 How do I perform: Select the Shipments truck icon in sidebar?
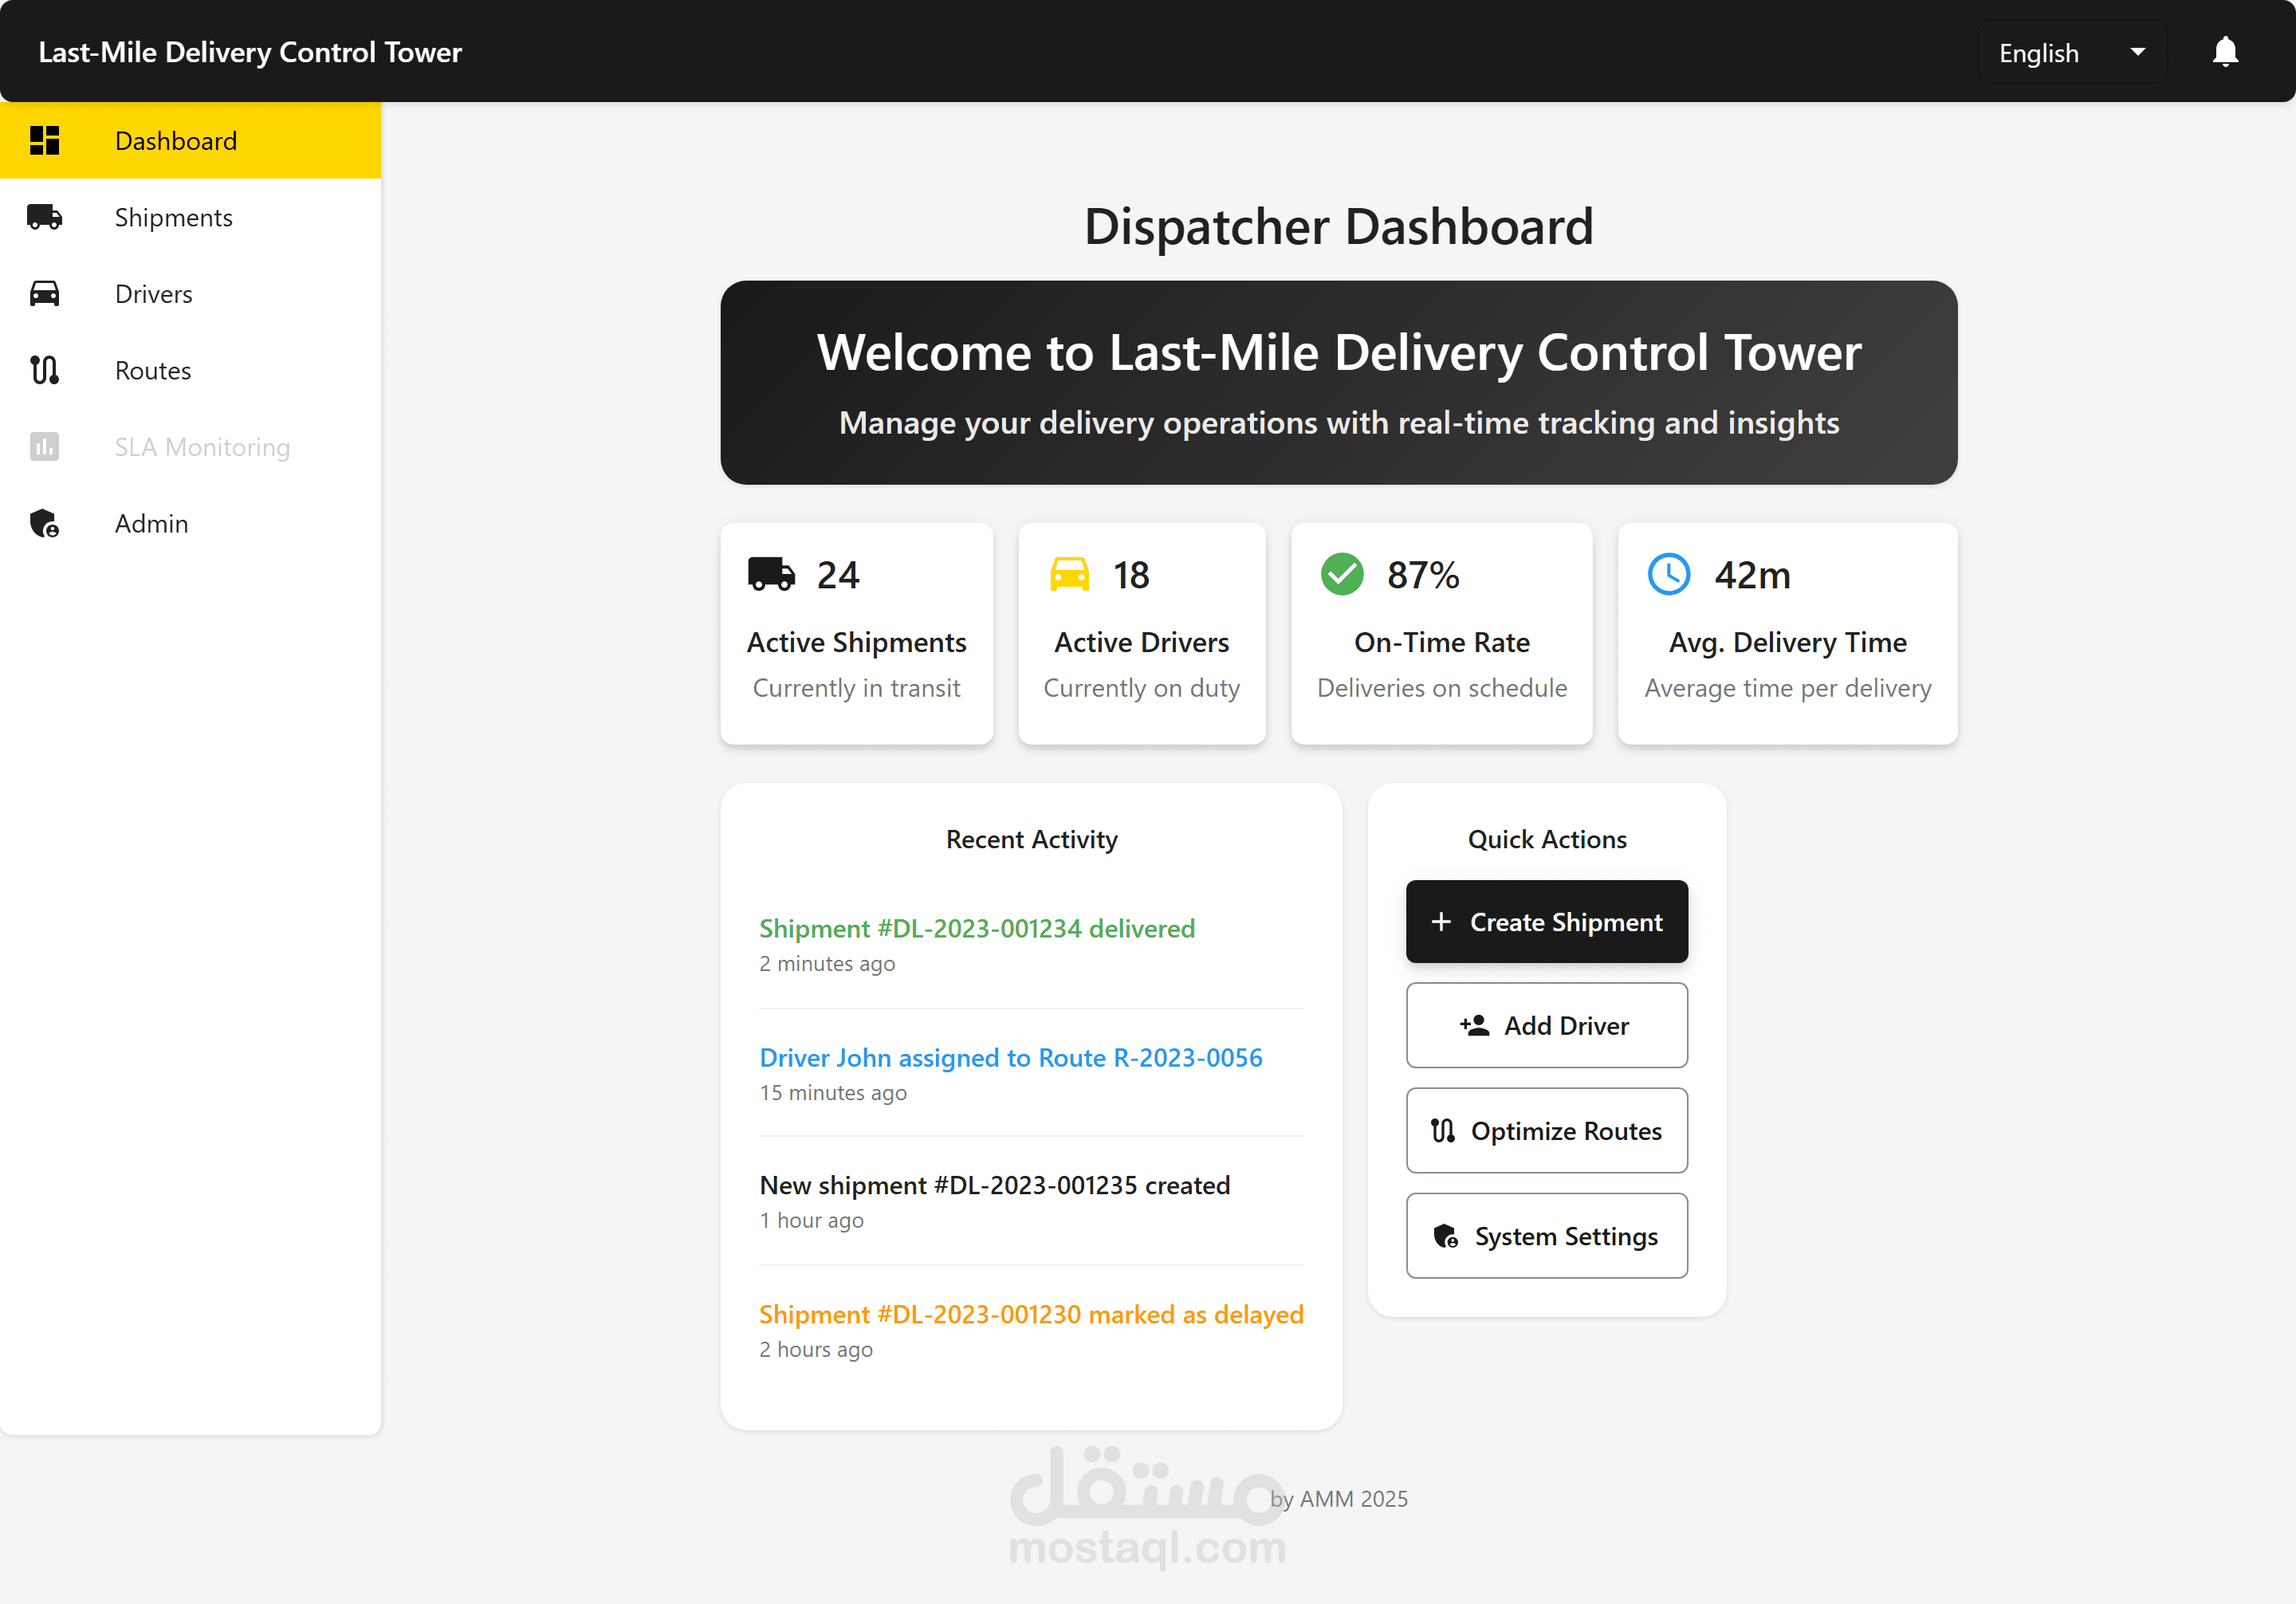[44, 217]
